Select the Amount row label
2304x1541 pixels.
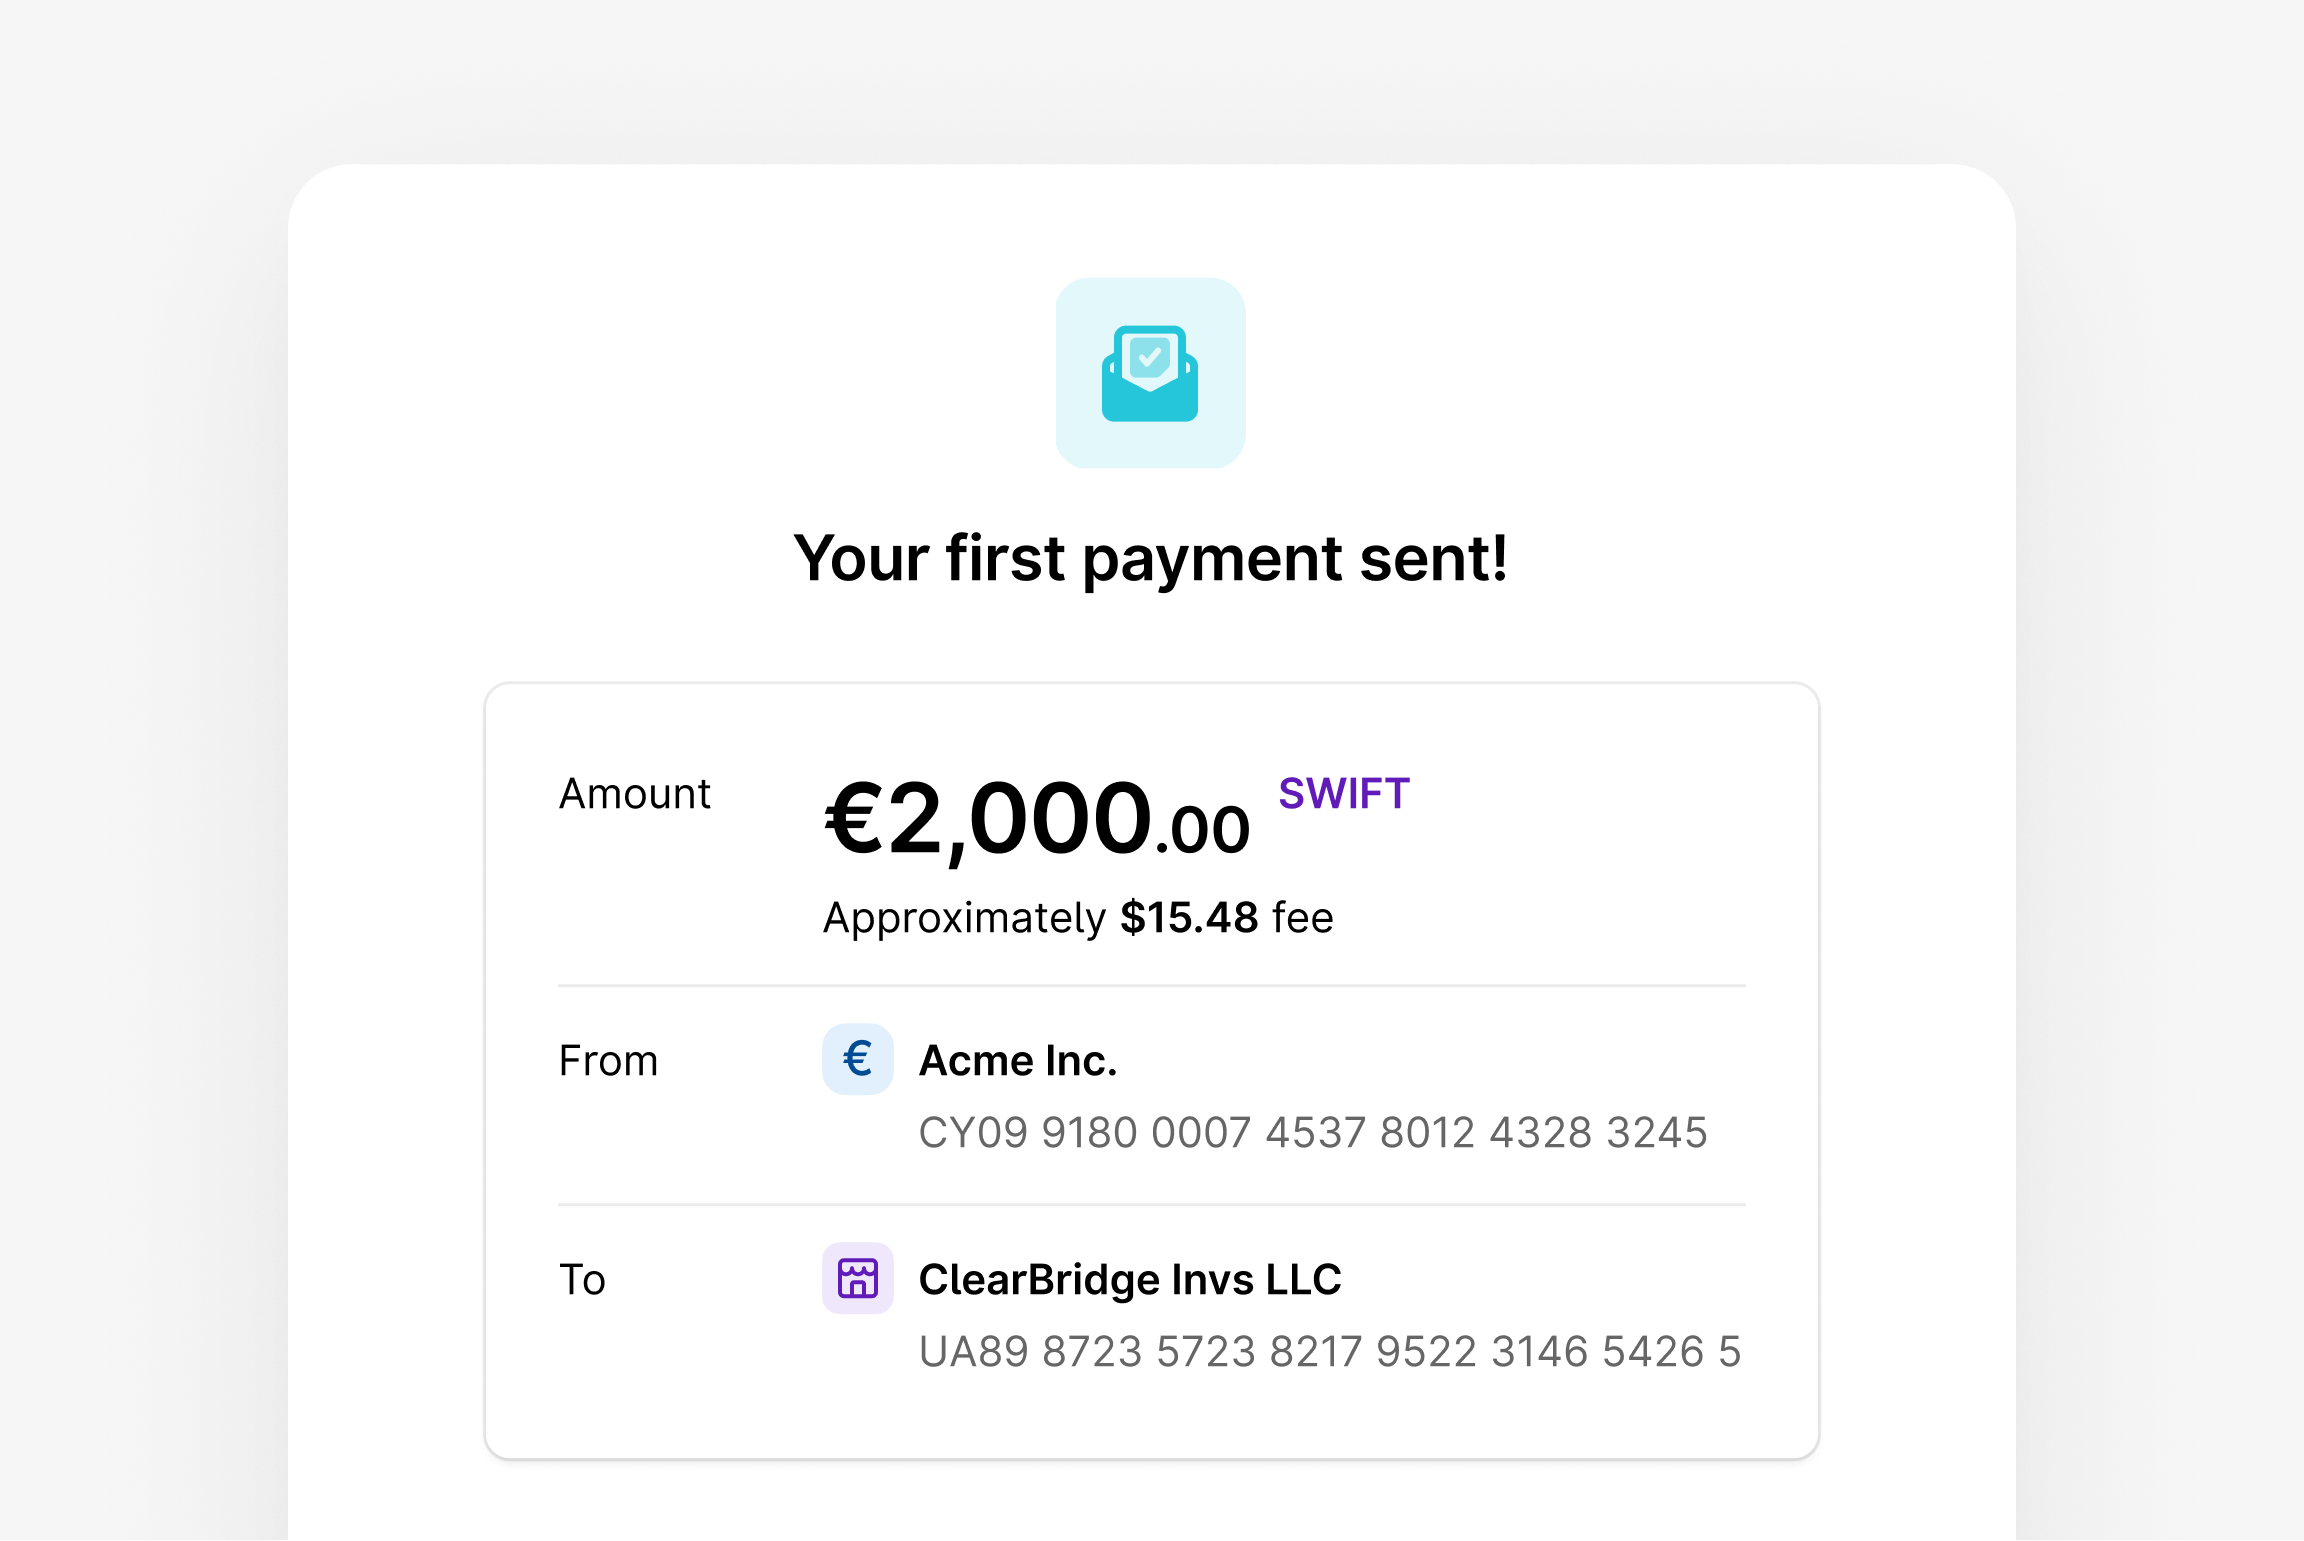[x=635, y=793]
